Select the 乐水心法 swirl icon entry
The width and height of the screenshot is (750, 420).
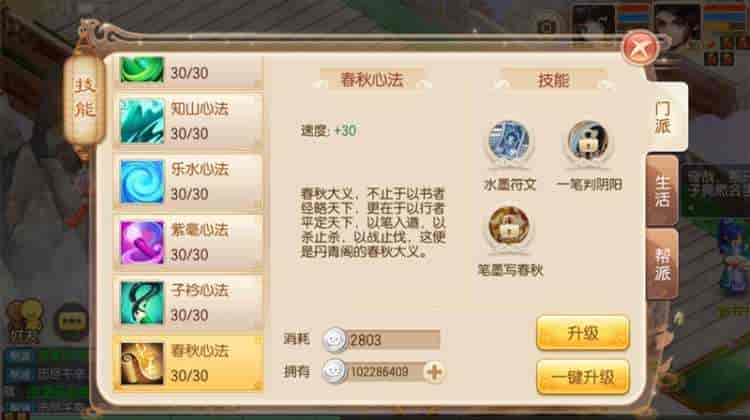pos(188,181)
